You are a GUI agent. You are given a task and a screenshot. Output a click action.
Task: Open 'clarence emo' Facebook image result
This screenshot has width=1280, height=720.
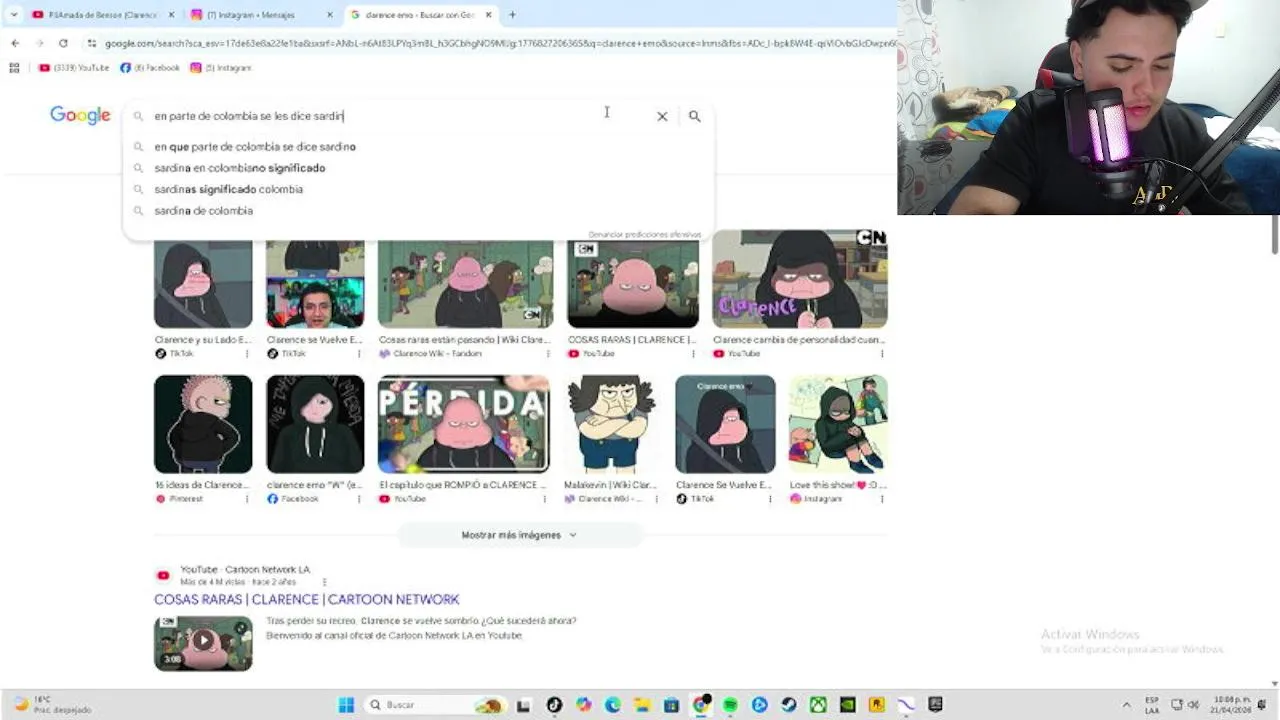coord(315,424)
